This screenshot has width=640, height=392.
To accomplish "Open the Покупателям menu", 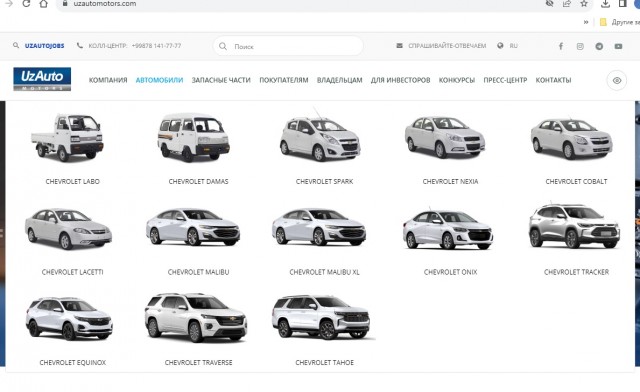I will (x=284, y=80).
